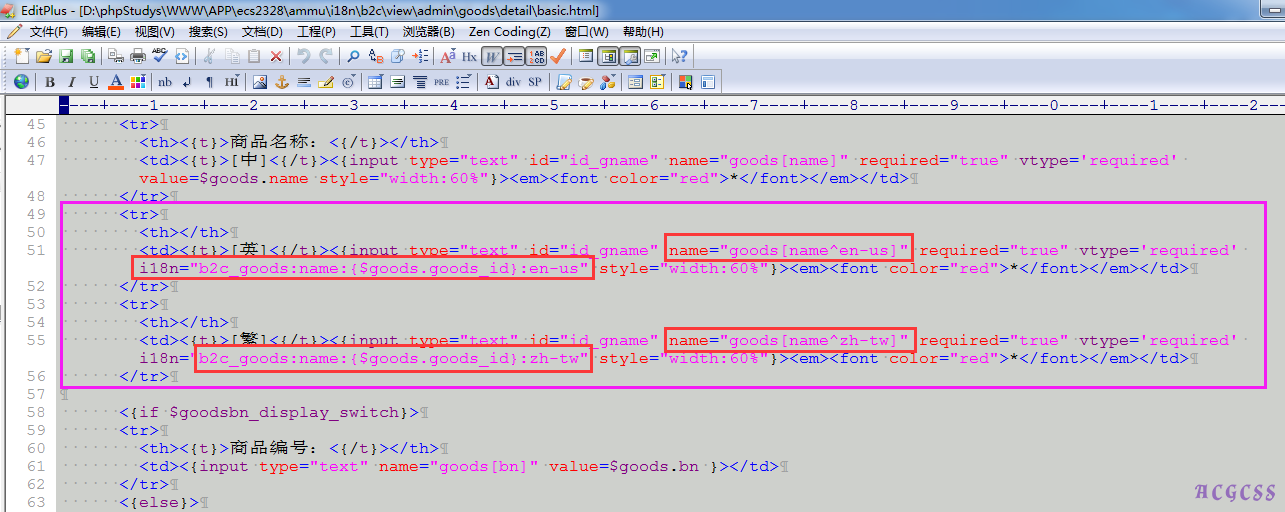This screenshot has height=512, width=1285.
Task: Open the font Aa dropdown
Action: coord(447,56)
